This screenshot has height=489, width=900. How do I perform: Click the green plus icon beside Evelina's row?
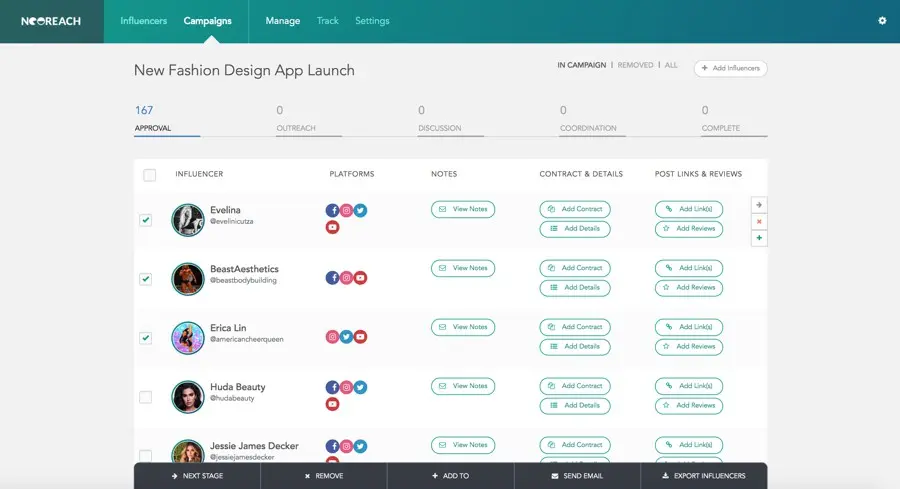click(759, 238)
